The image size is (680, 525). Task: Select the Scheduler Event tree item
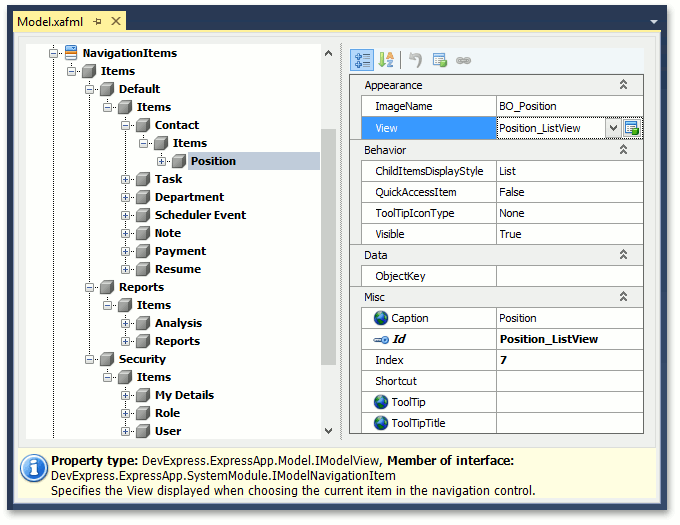click(200, 215)
